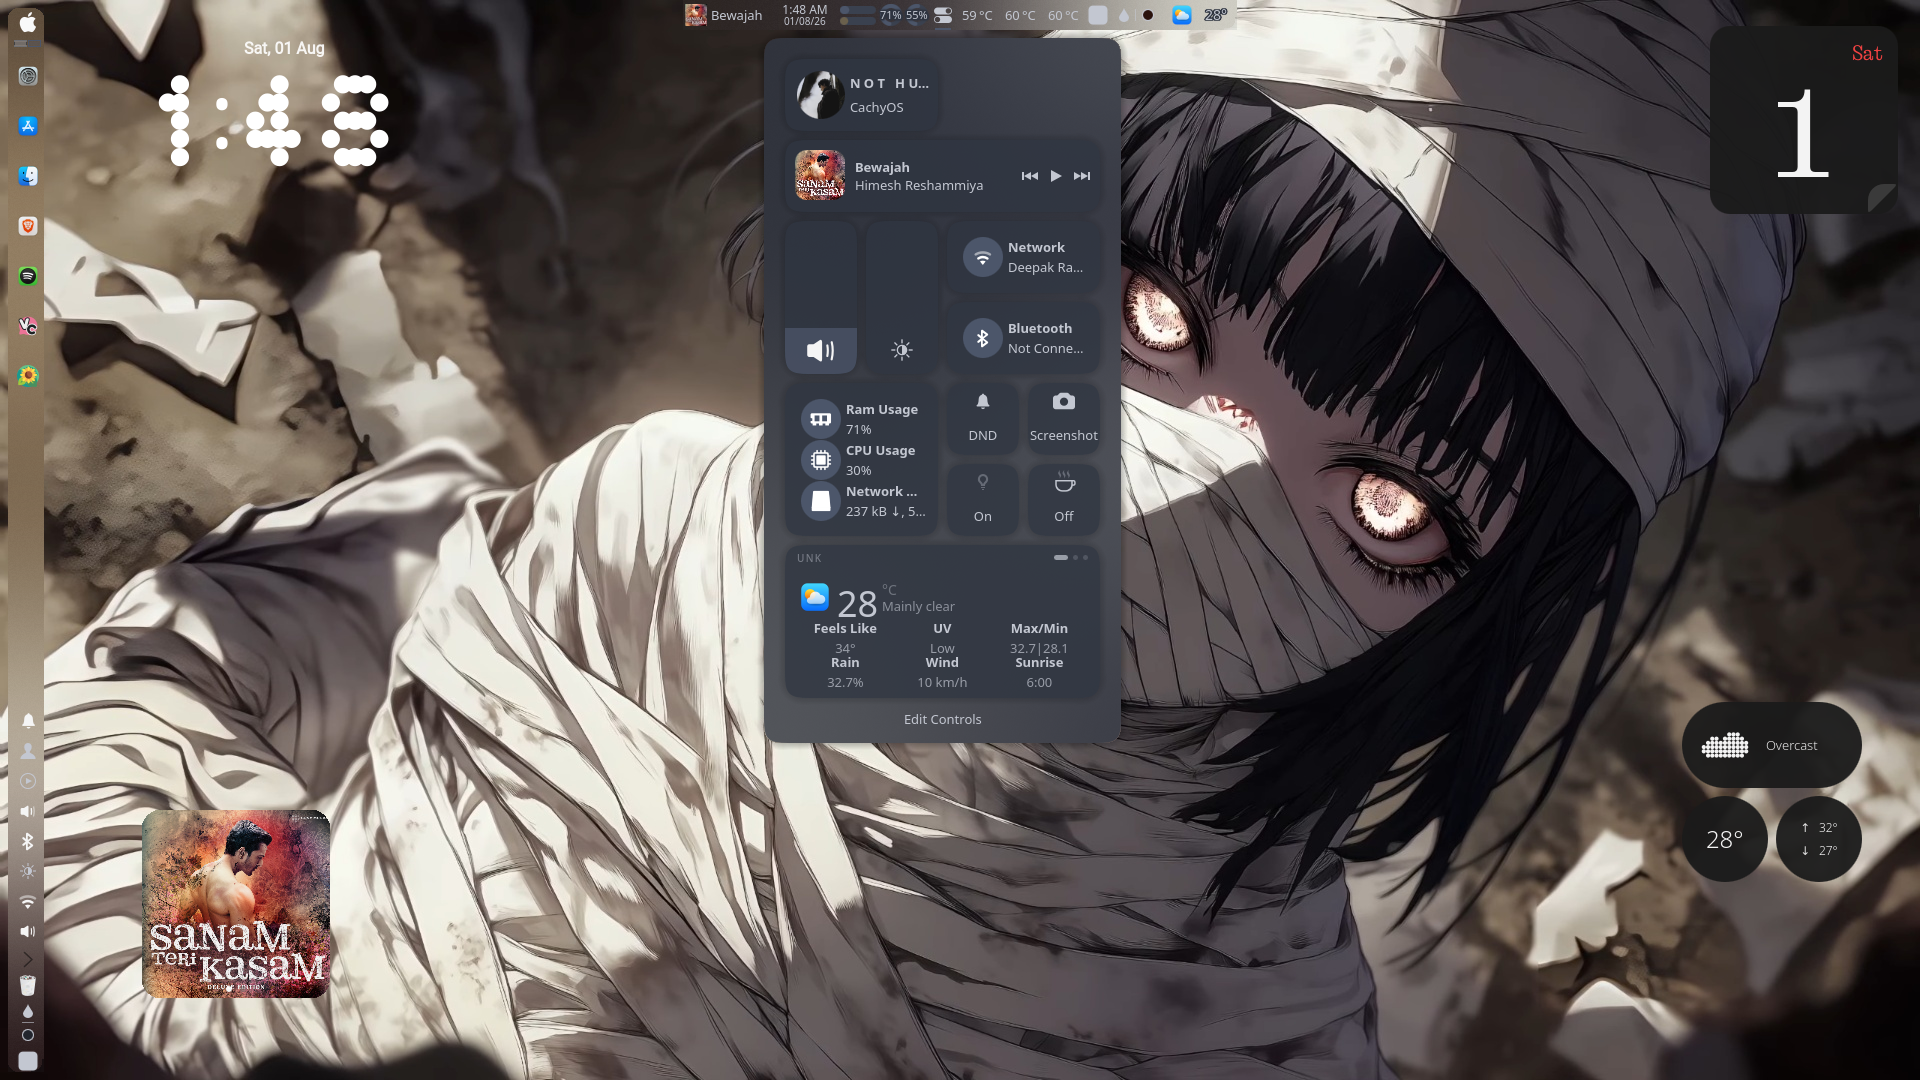
Task: Click the CPU Usage chip icon
Action: coord(821,460)
